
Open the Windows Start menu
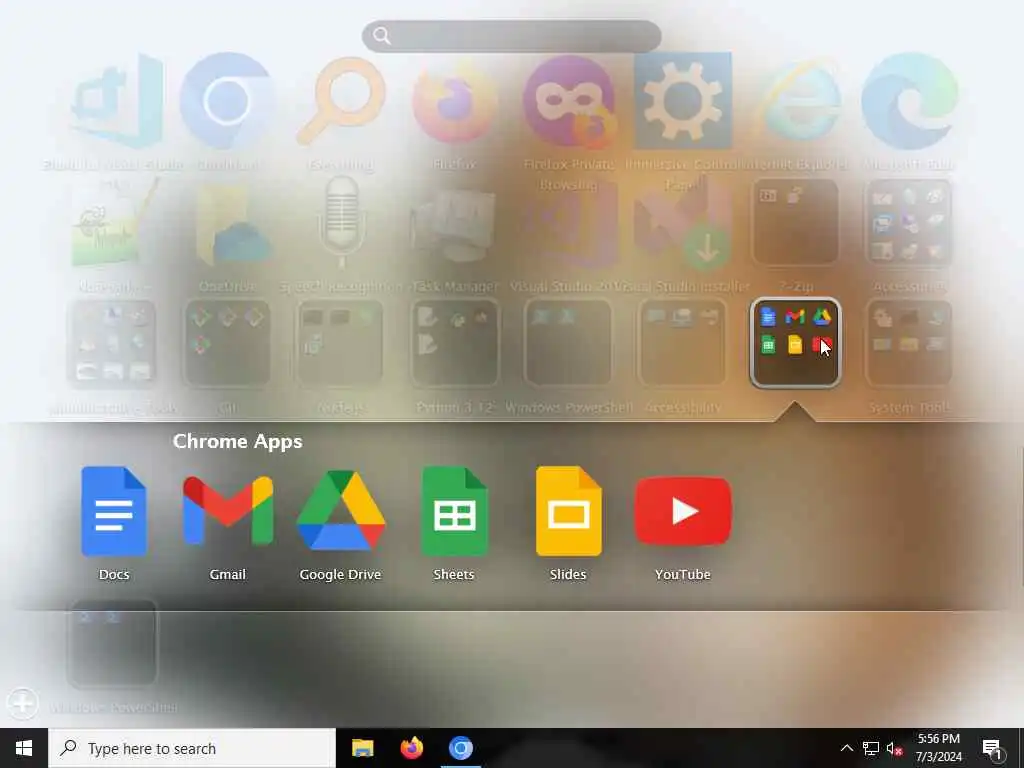pyautogui.click(x=24, y=748)
